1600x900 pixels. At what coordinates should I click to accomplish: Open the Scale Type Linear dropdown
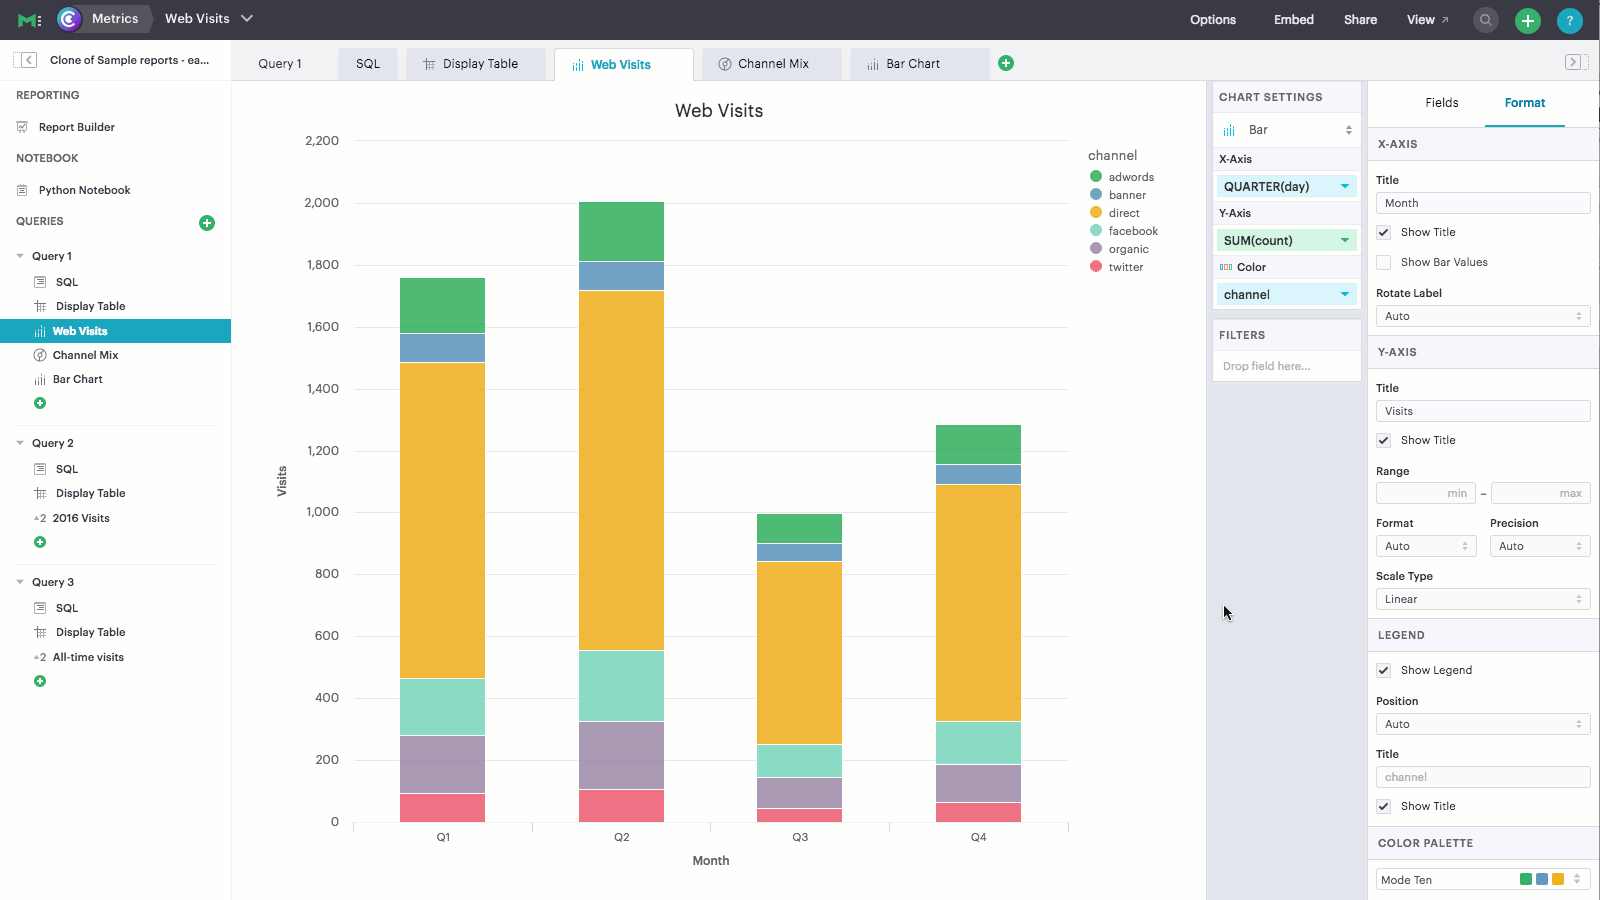click(x=1483, y=599)
